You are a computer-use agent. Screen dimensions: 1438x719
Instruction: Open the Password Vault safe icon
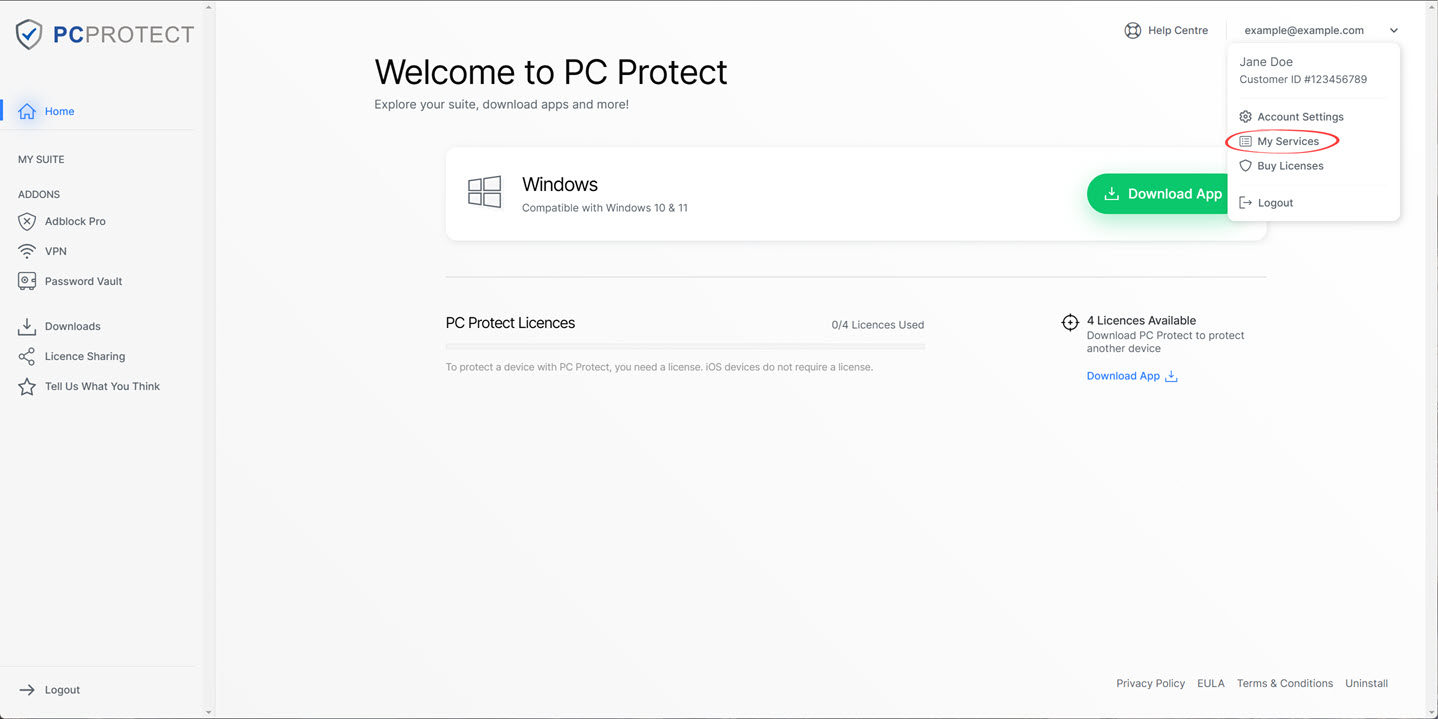(27, 281)
